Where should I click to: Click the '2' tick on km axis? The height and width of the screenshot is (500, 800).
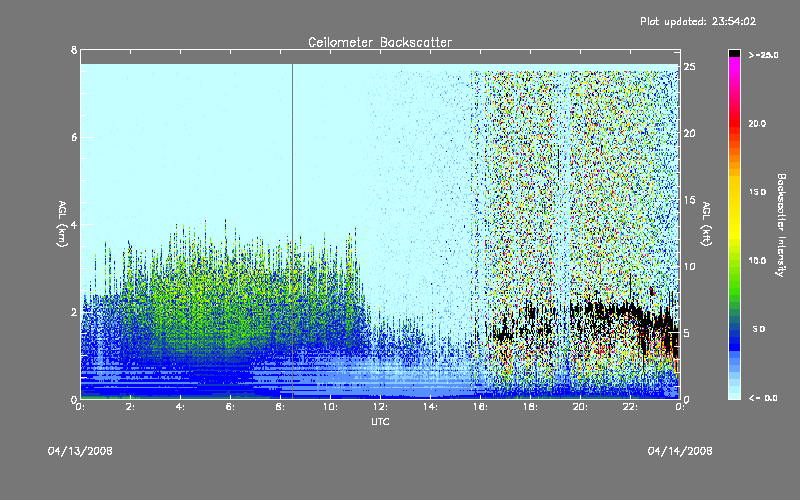74,312
